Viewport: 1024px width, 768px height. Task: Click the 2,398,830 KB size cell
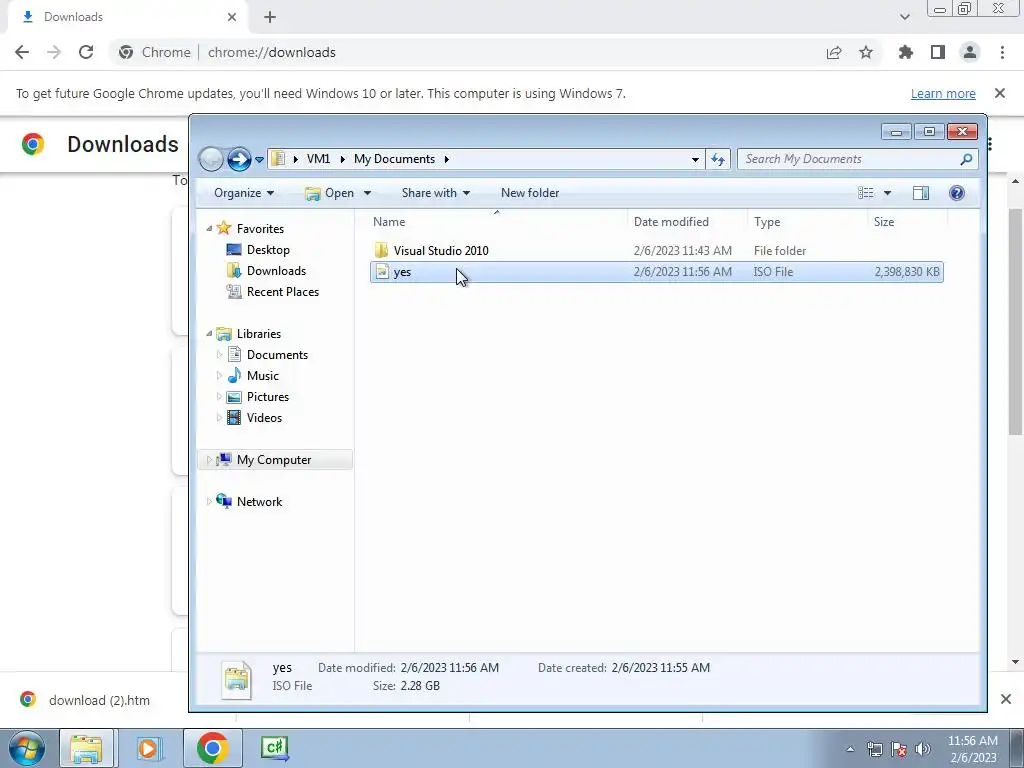(x=907, y=272)
